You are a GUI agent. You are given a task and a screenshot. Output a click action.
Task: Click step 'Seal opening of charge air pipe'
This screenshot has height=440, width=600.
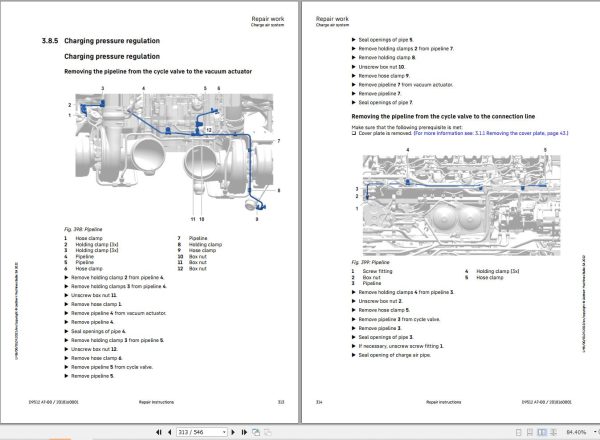coord(395,355)
